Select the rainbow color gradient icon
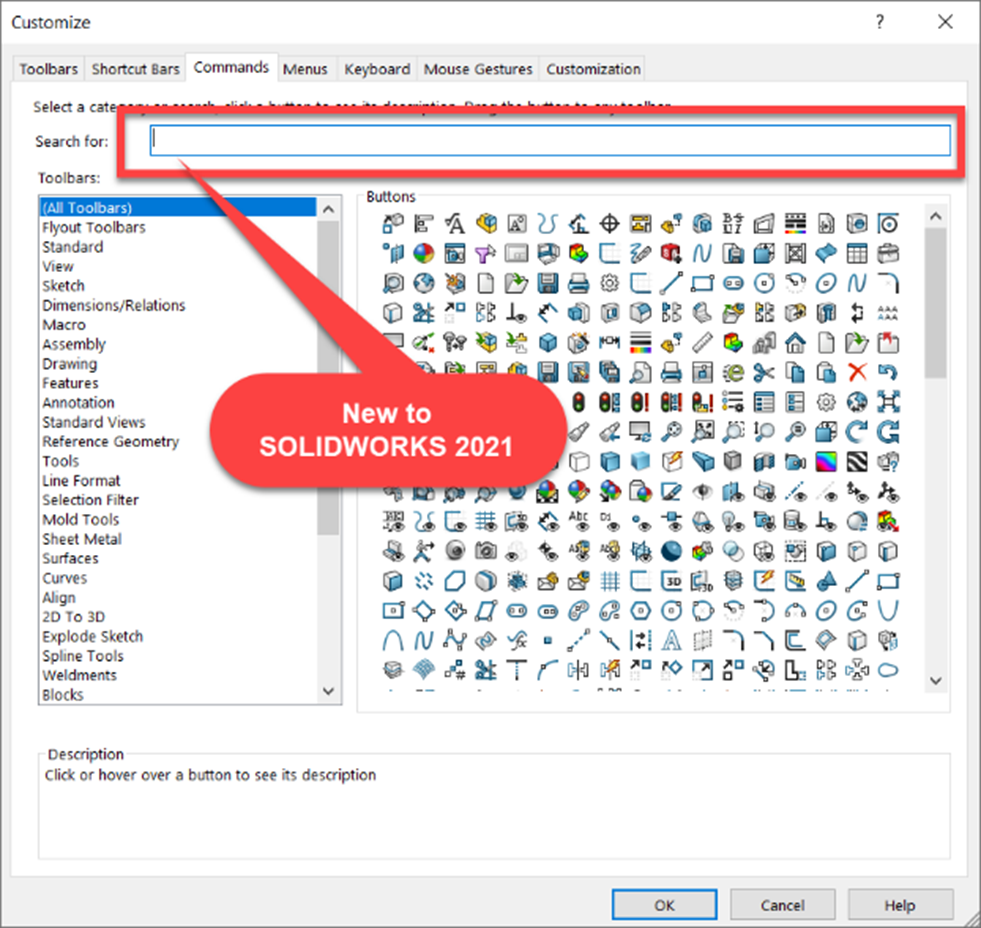 [x=826, y=462]
